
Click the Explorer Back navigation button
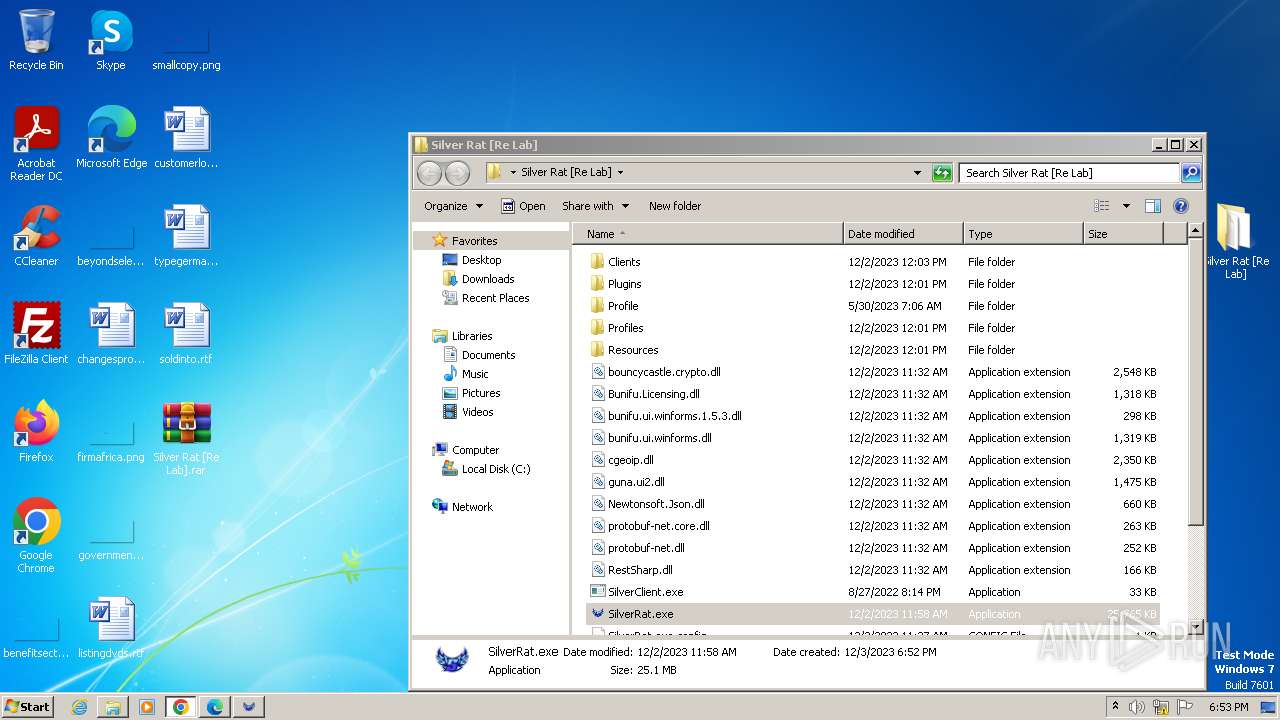tap(429, 173)
